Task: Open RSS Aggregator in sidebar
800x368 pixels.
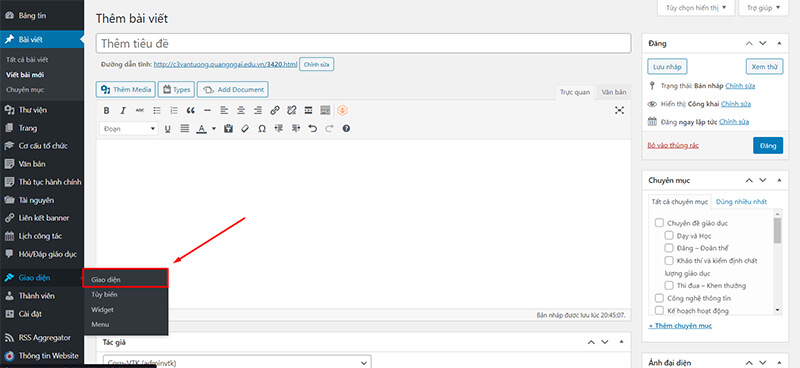Action: tap(42, 337)
